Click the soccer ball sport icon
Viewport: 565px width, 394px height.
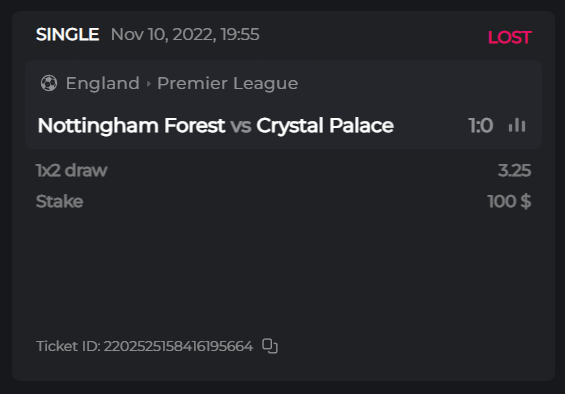click(x=49, y=83)
